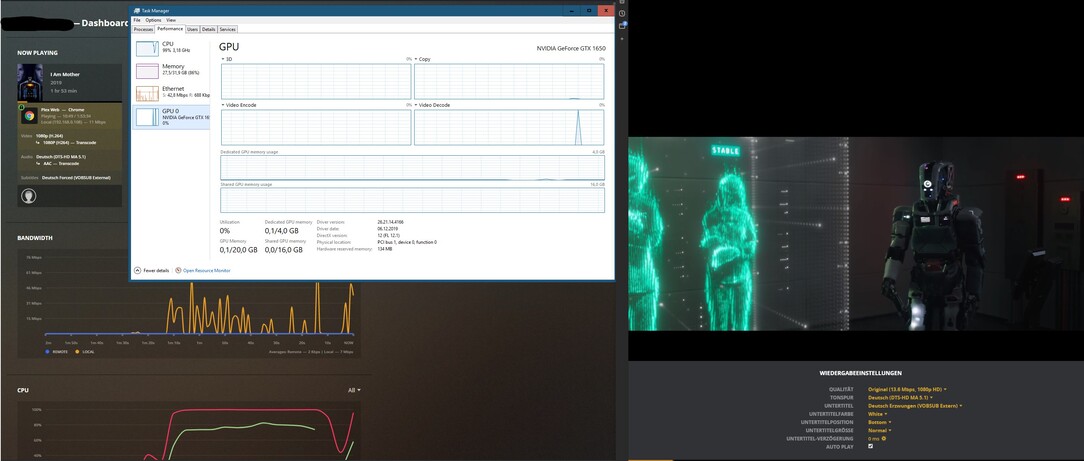Open the View menu in Task Manager

click(171, 21)
